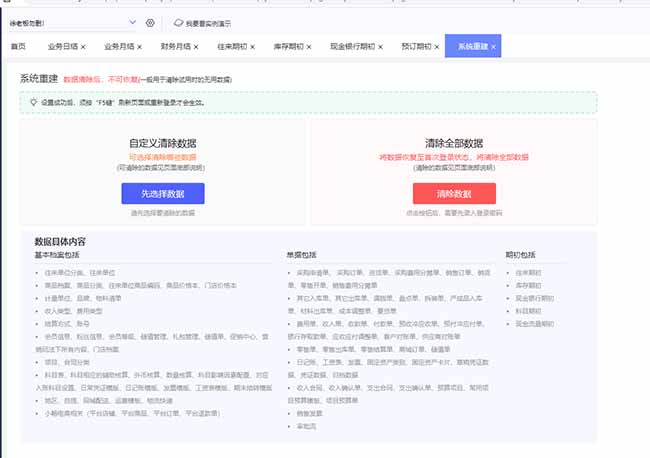Switch to the 首页 tab
This screenshot has width=650, height=458.
pos(18,46)
